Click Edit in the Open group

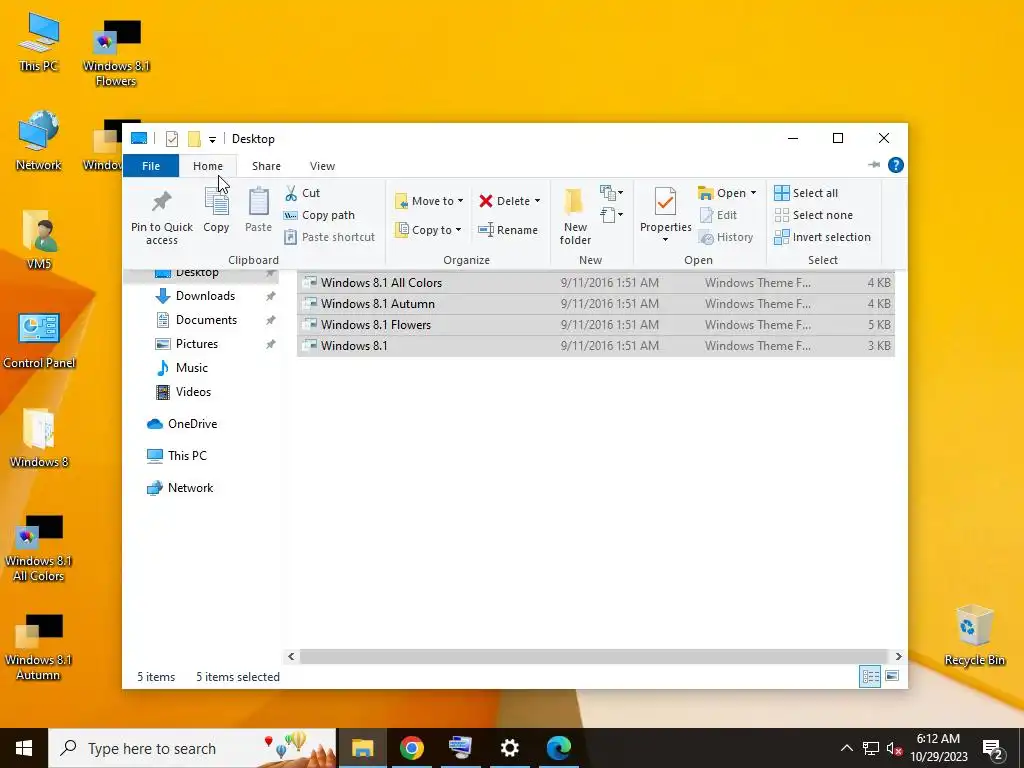click(x=718, y=215)
